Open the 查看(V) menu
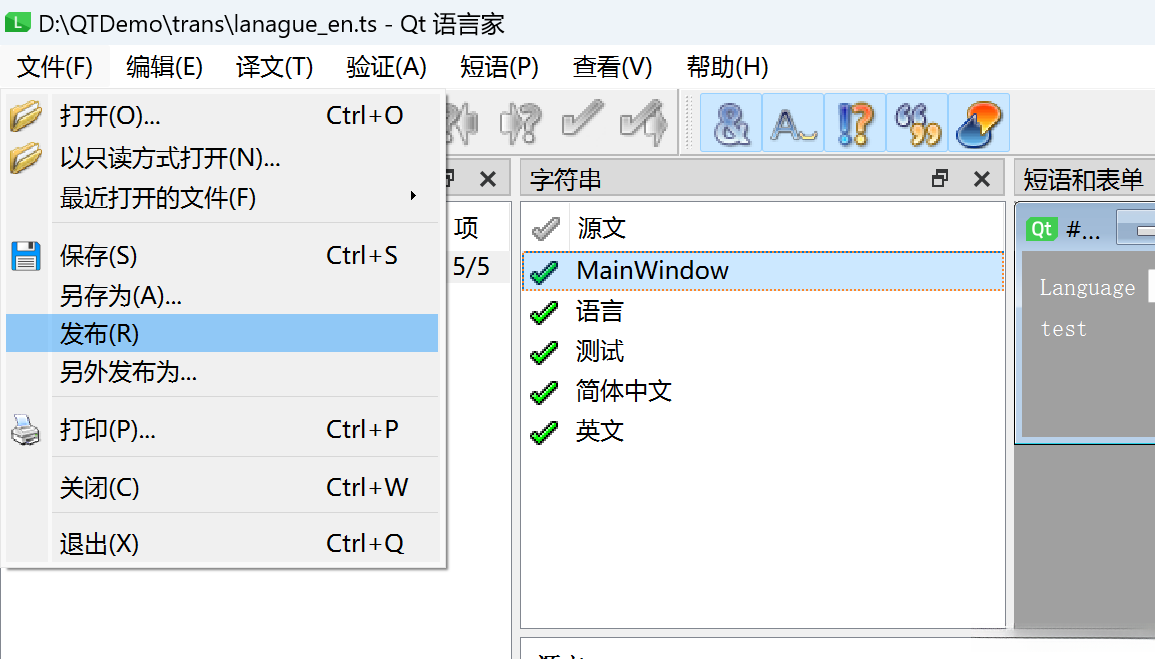 [x=612, y=67]
